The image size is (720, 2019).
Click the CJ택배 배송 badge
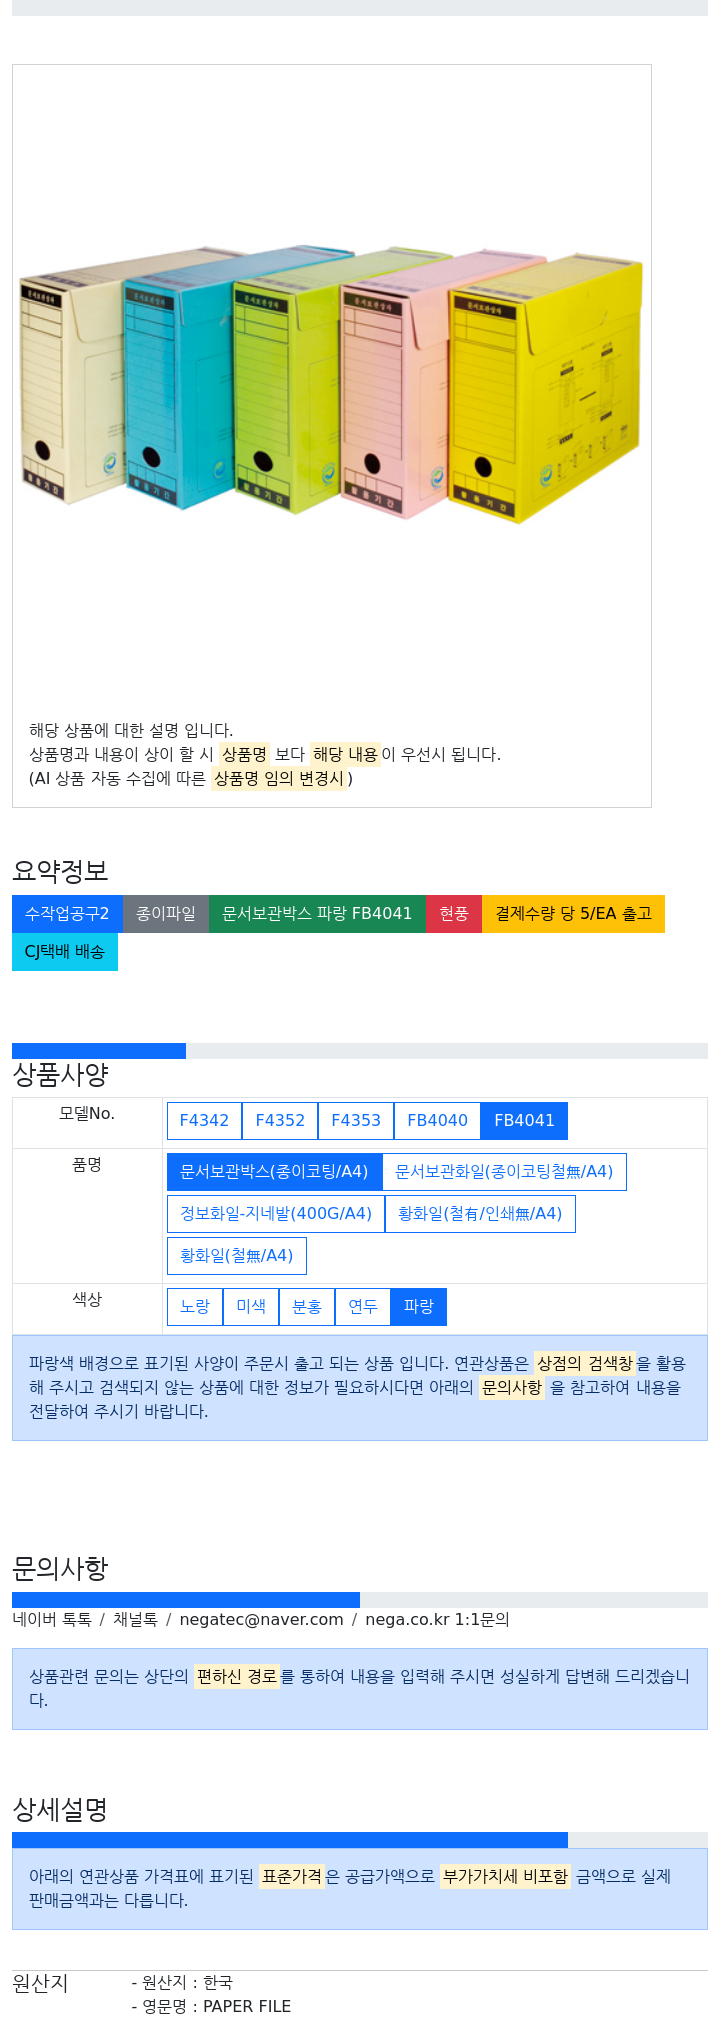tap(65, 951)
